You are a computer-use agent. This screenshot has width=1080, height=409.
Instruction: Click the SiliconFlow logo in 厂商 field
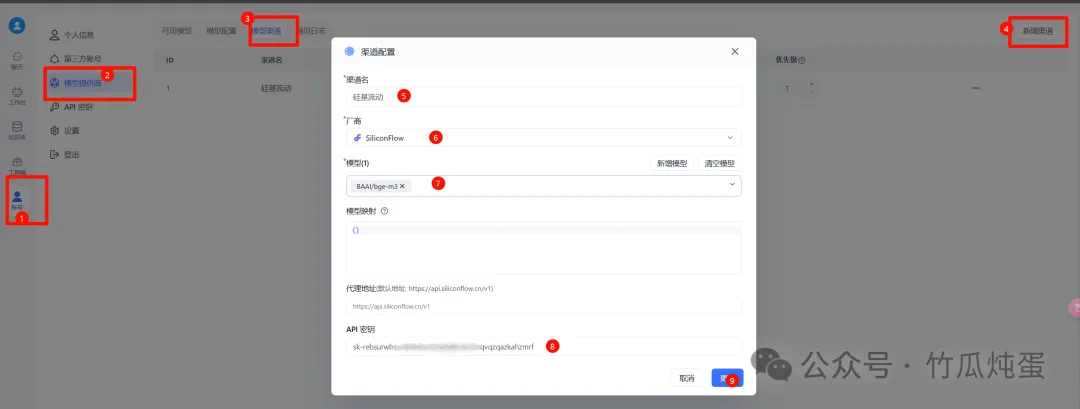357,138
